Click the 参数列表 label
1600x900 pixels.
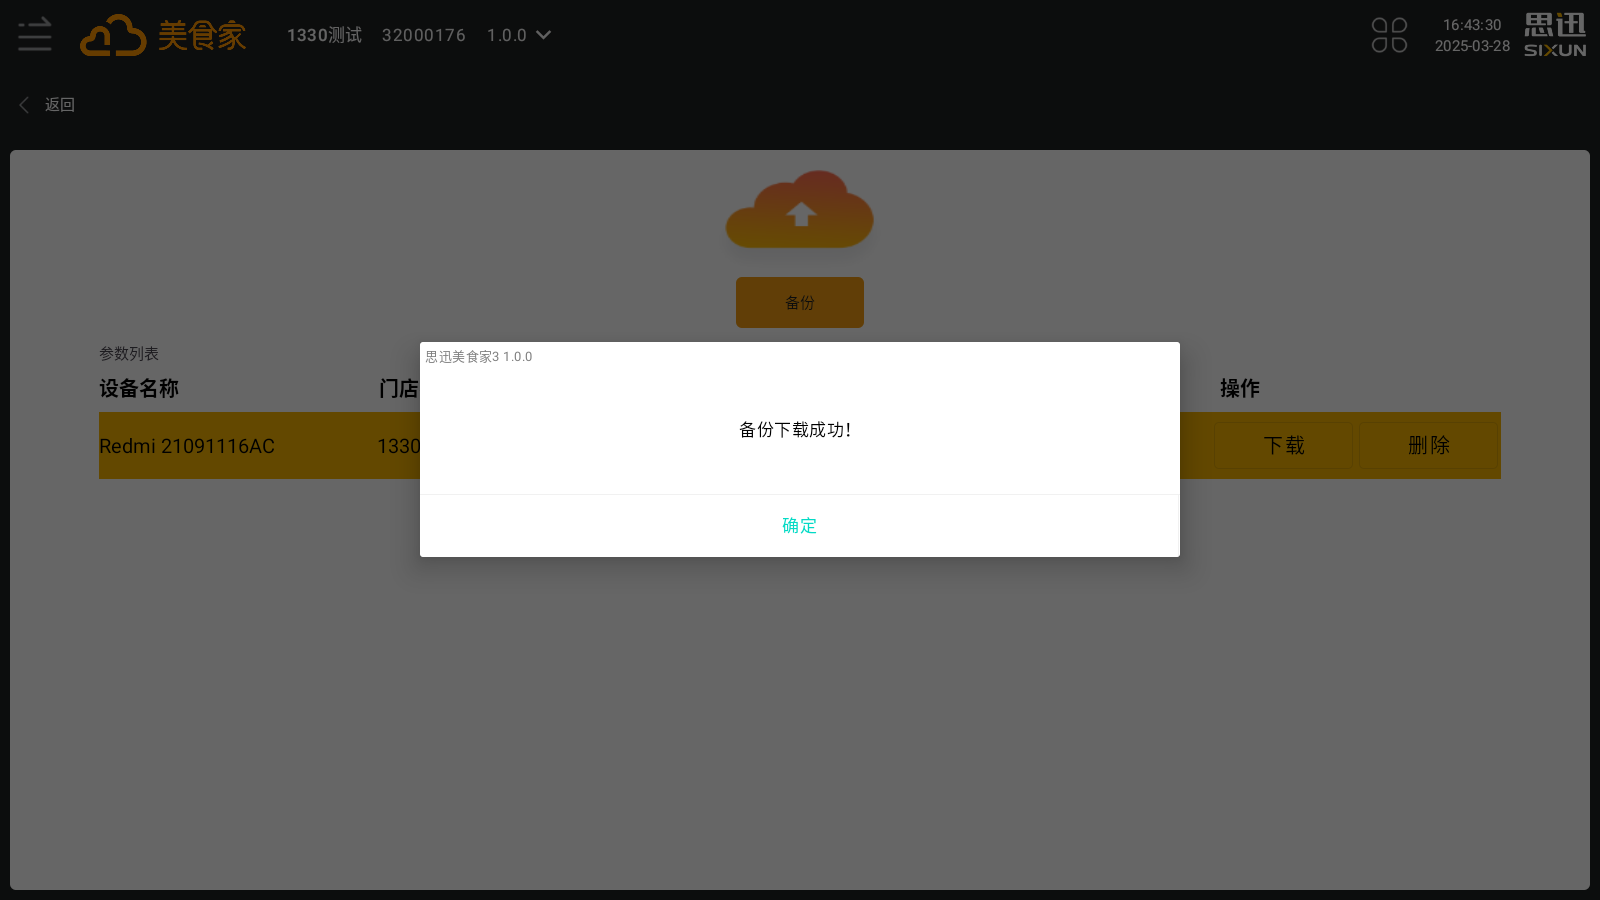tap(129, 354)
